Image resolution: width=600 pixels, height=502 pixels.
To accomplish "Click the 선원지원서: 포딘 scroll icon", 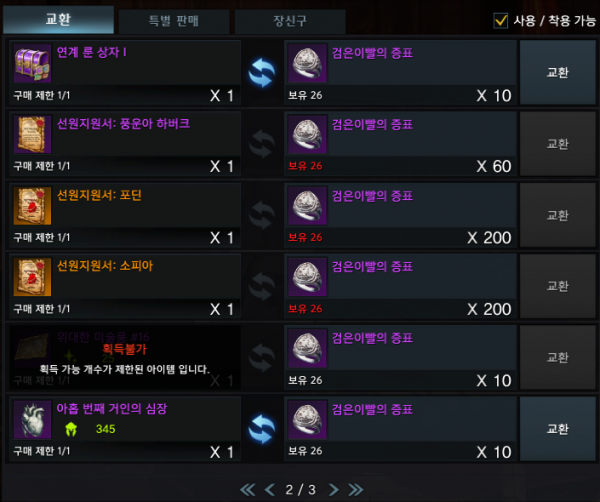I will tap(32, 206).
